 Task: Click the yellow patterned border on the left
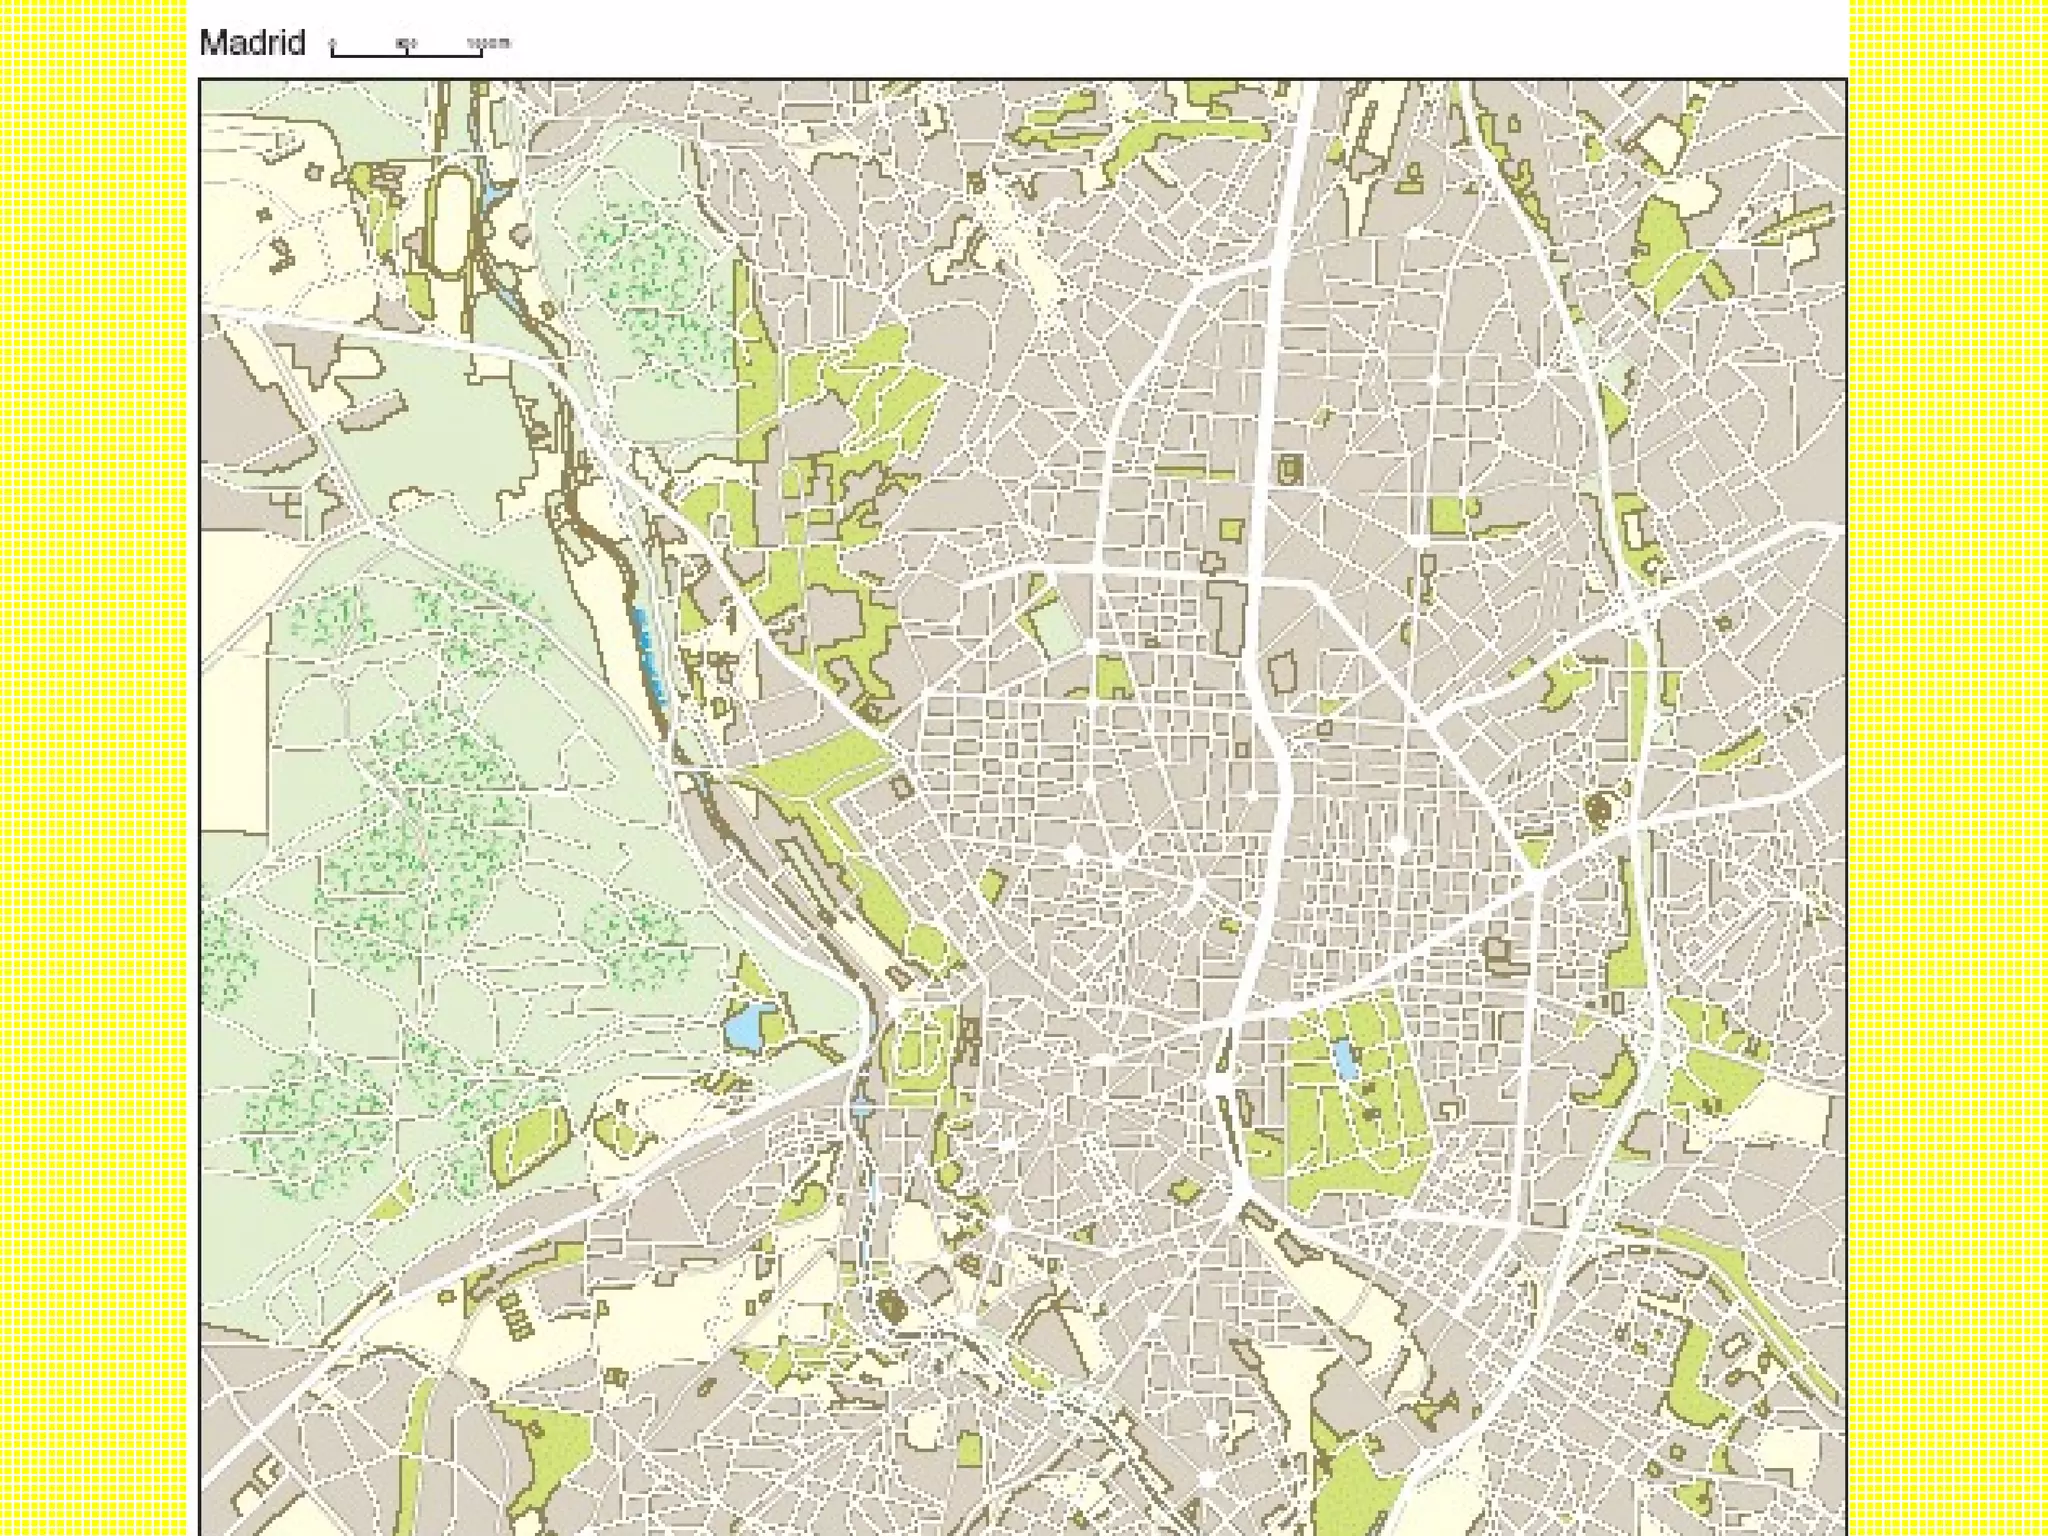[x=92, y=768]
